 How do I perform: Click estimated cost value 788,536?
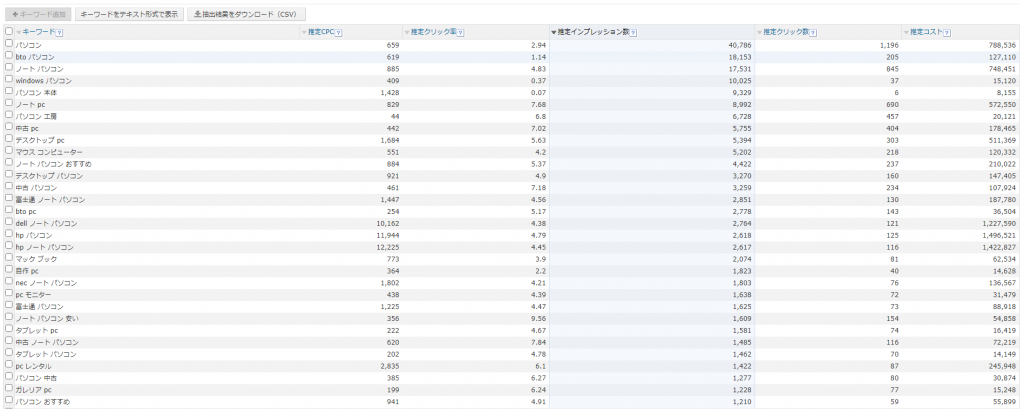(1002, 45)
